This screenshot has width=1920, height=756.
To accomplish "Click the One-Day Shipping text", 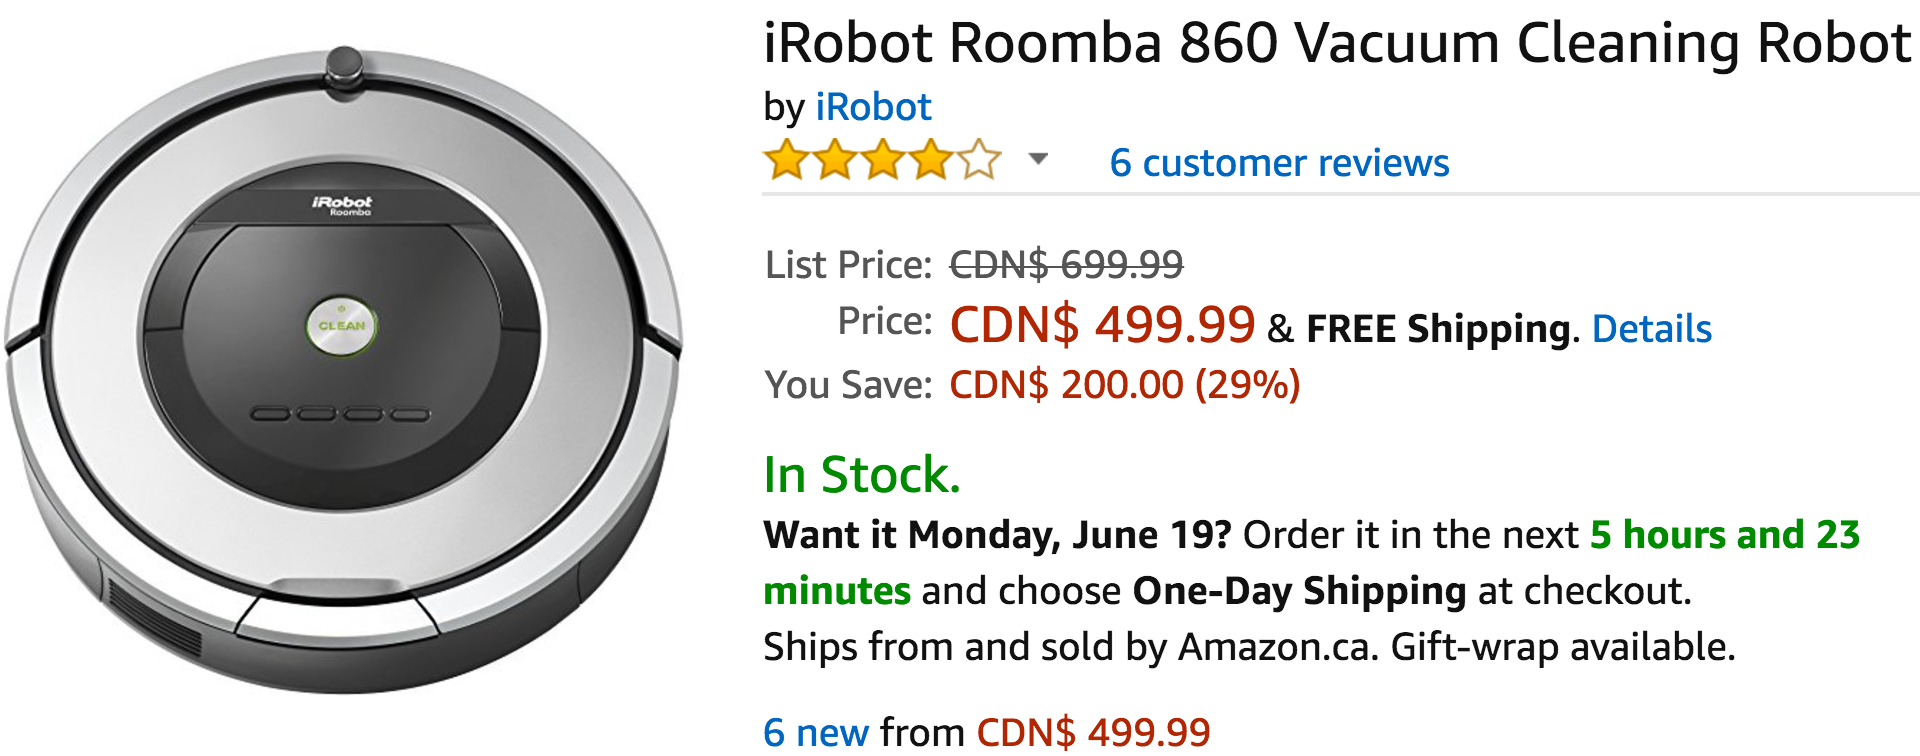I will click(1299, 591).
